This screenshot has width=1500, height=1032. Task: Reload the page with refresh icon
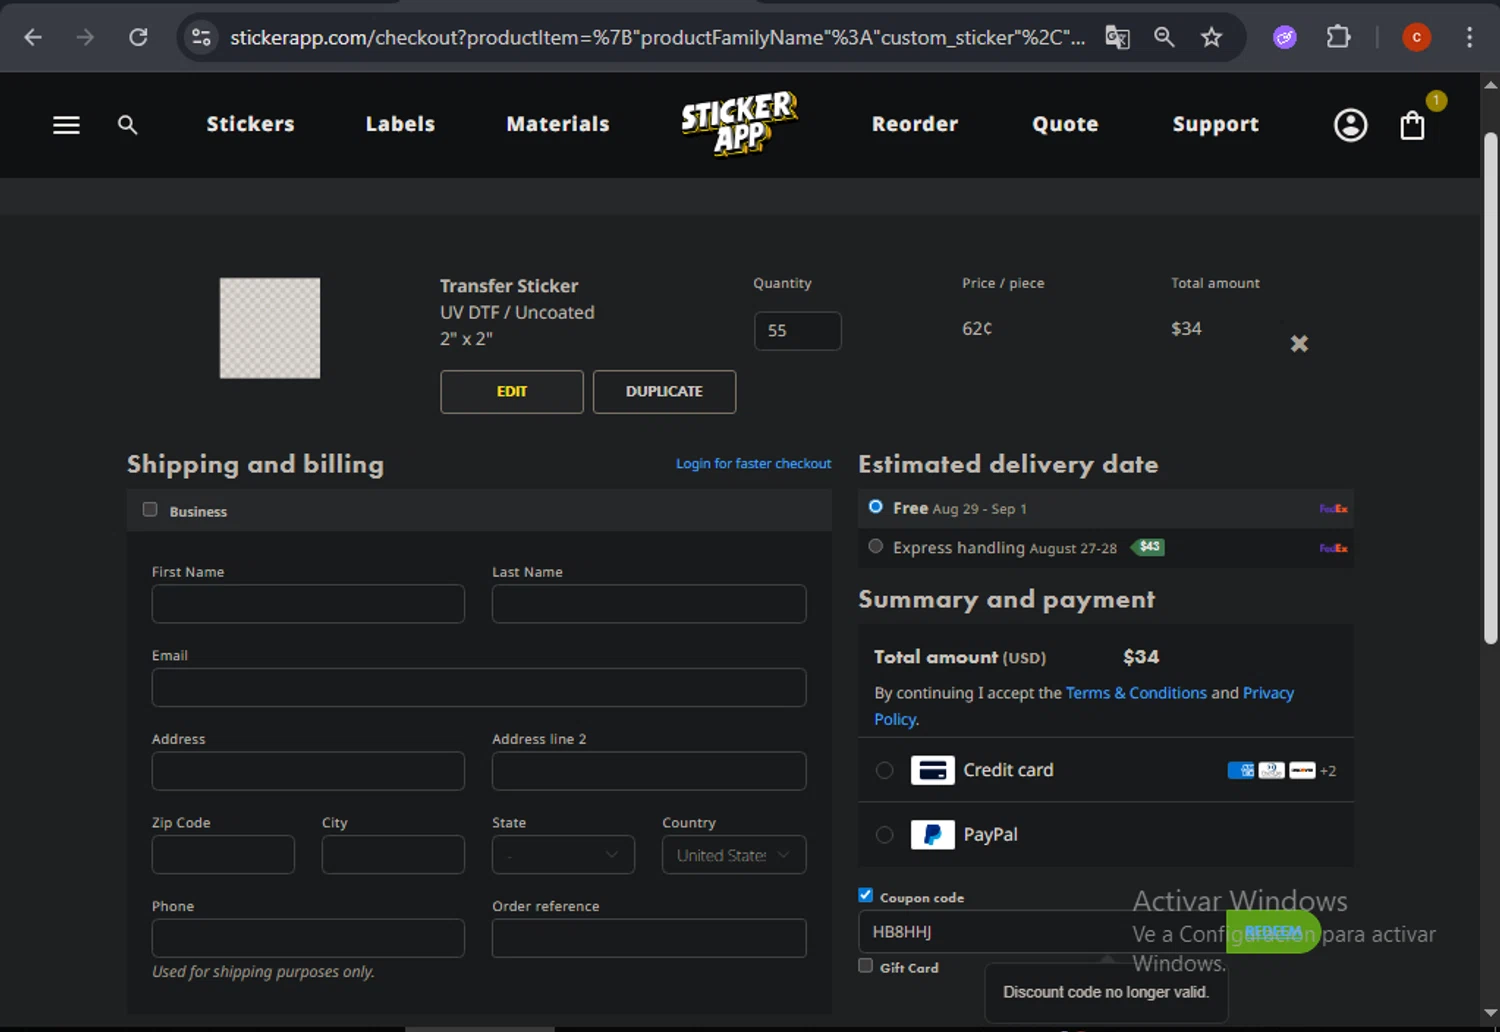click(x=138, y=38)
